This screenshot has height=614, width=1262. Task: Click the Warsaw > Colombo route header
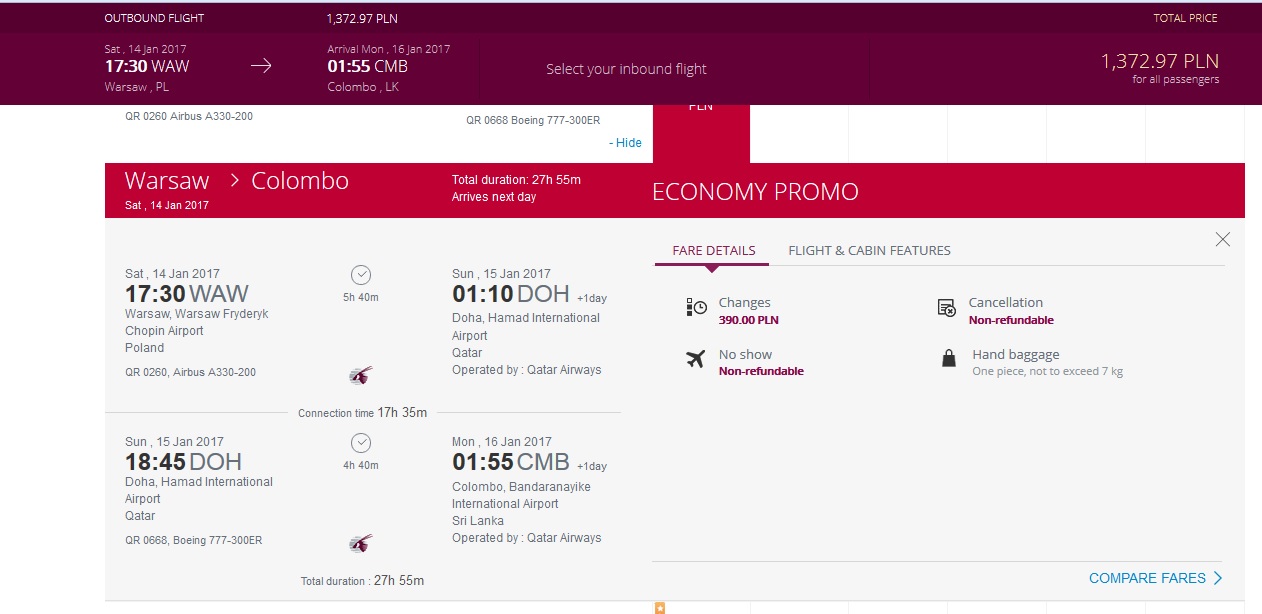tap(237, 181)
